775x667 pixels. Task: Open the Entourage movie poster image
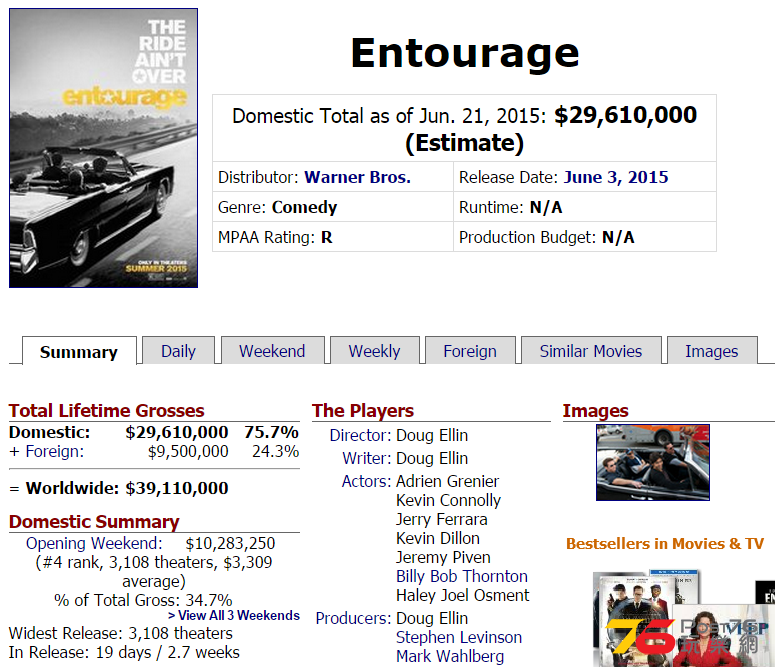pyautogui.click(x=103, y=148)
